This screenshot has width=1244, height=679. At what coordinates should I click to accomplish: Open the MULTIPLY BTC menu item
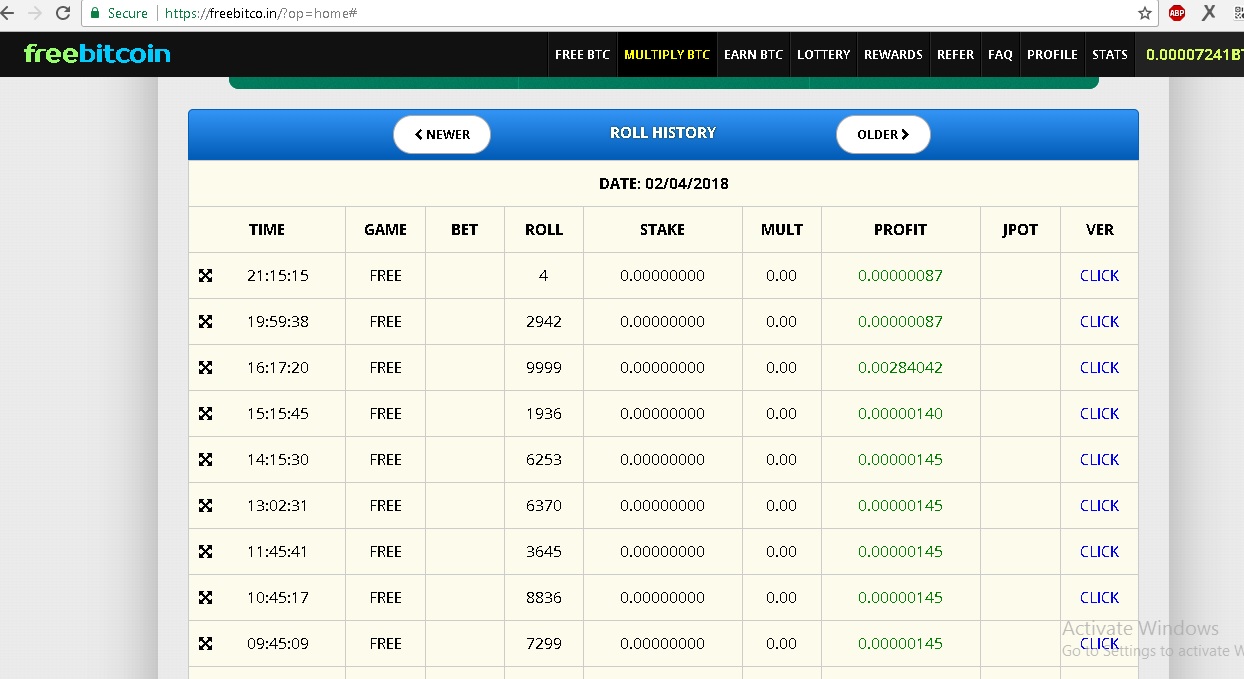[667, 55]
